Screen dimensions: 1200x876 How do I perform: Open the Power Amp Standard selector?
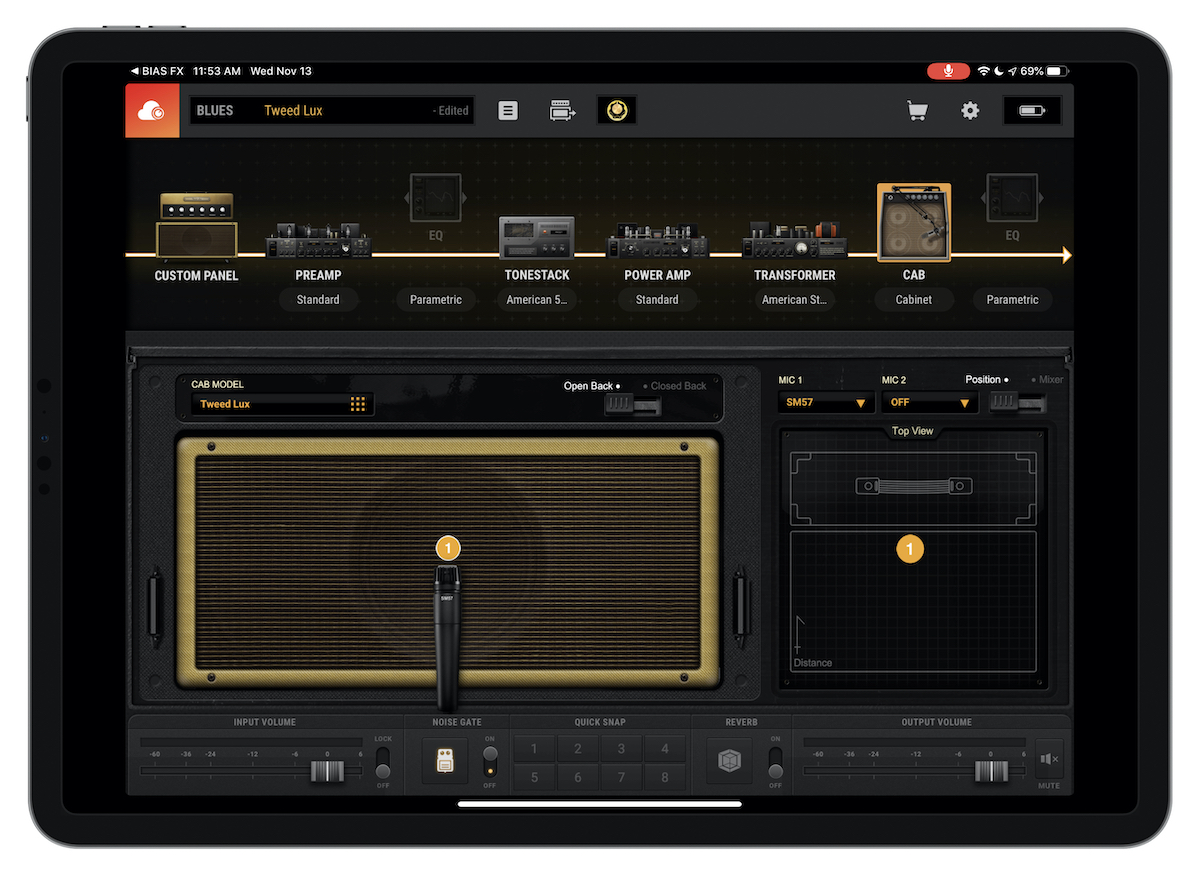click(x=657, y=300)
